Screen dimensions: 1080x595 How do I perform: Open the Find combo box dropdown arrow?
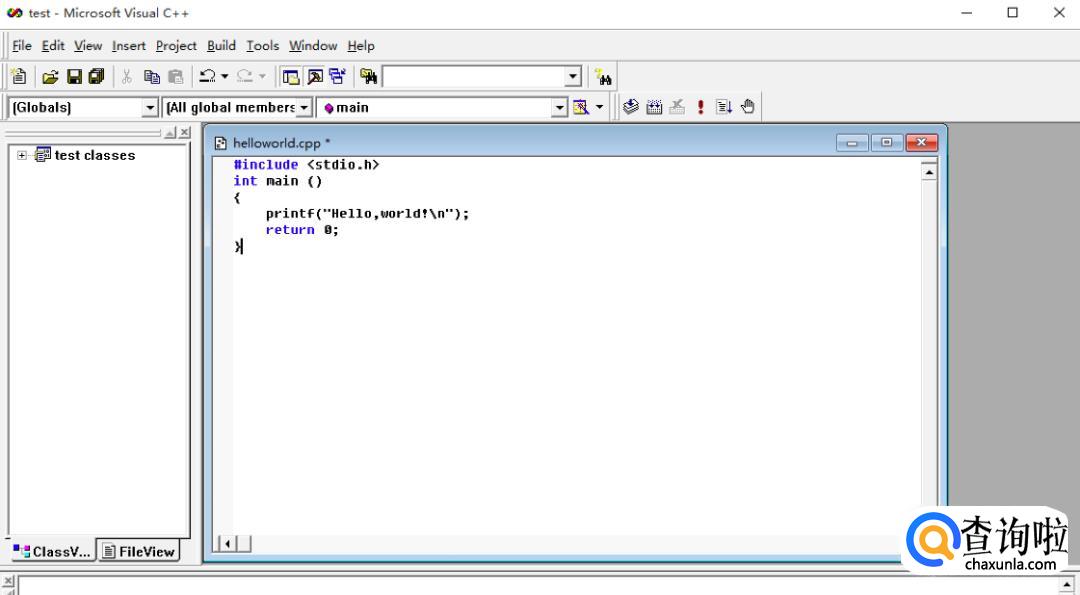573,76
